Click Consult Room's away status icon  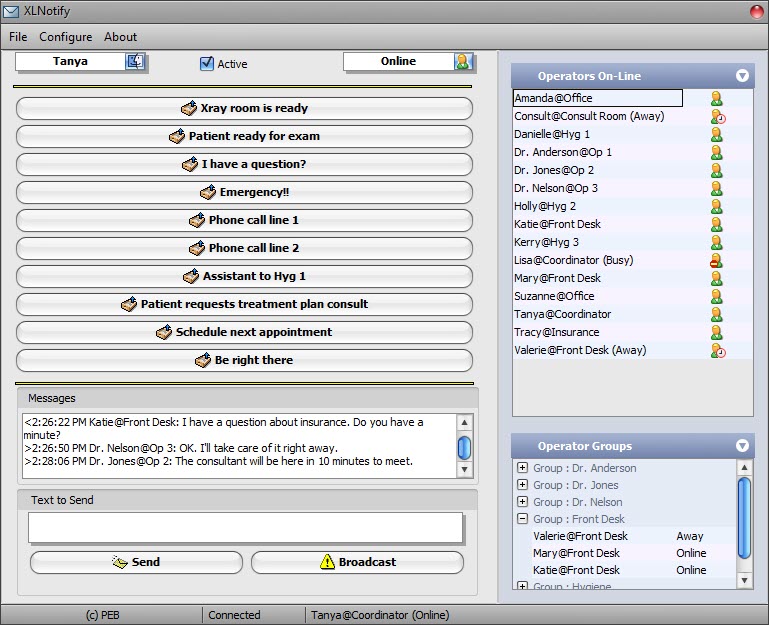point(716,117)
